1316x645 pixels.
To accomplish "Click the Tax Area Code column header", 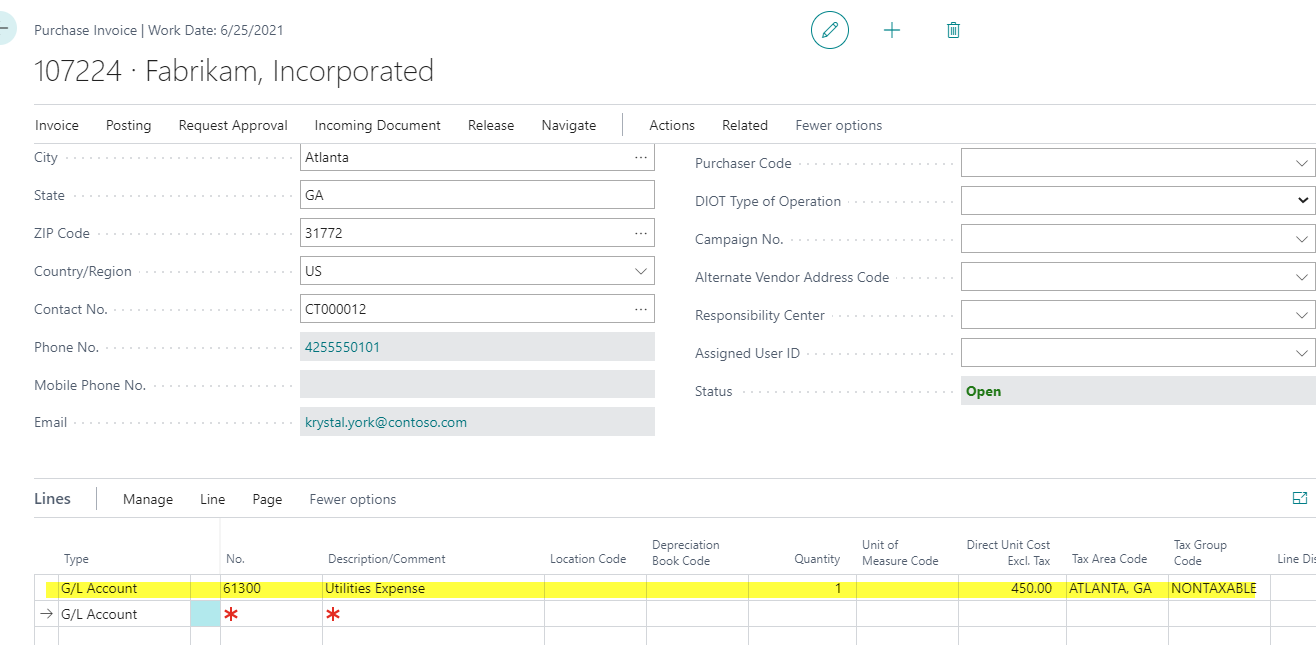I will pos(1109,559).
